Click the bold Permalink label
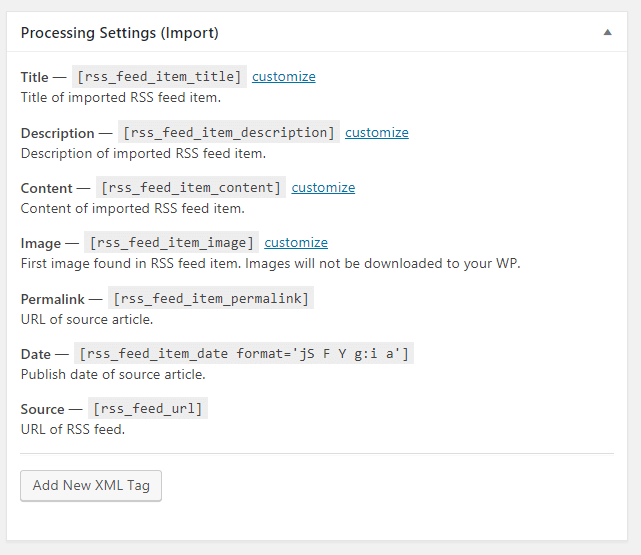The width and height of the screenshot is (641, 555). (x=53, y=298)
